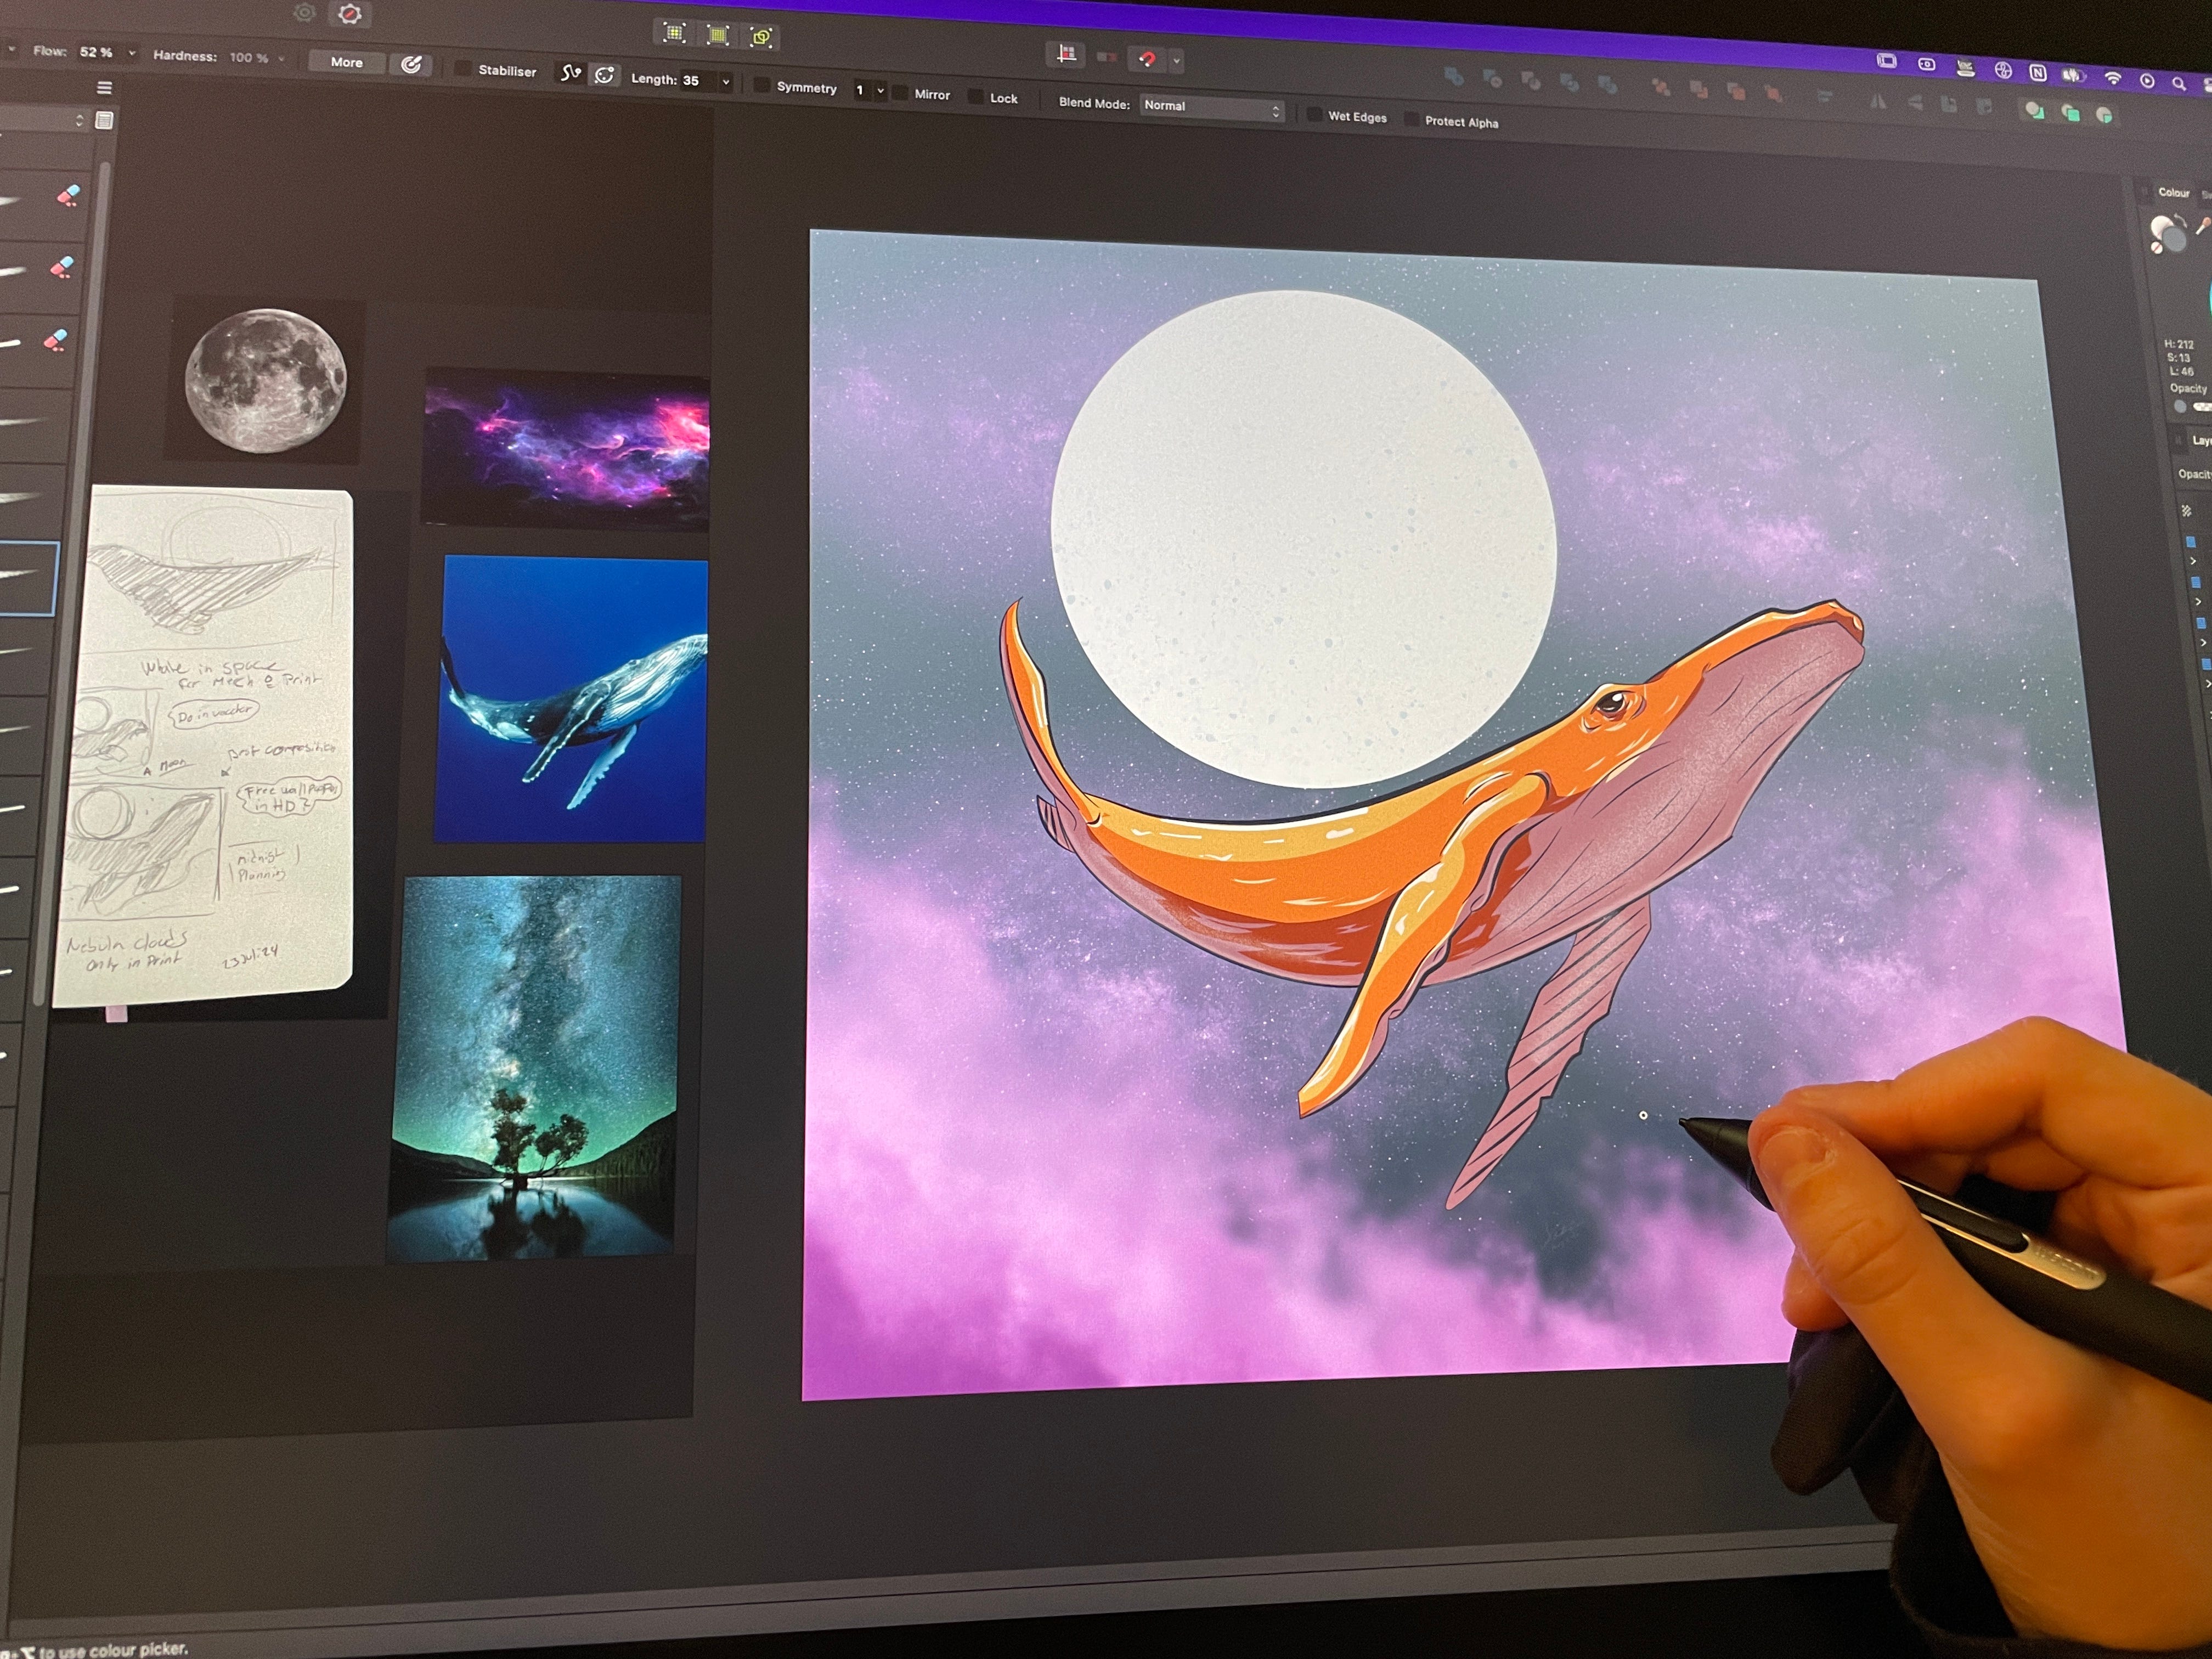Click the Hardness value 100 %
The image size is (2212, 1659).
click(x=249, y=58)
